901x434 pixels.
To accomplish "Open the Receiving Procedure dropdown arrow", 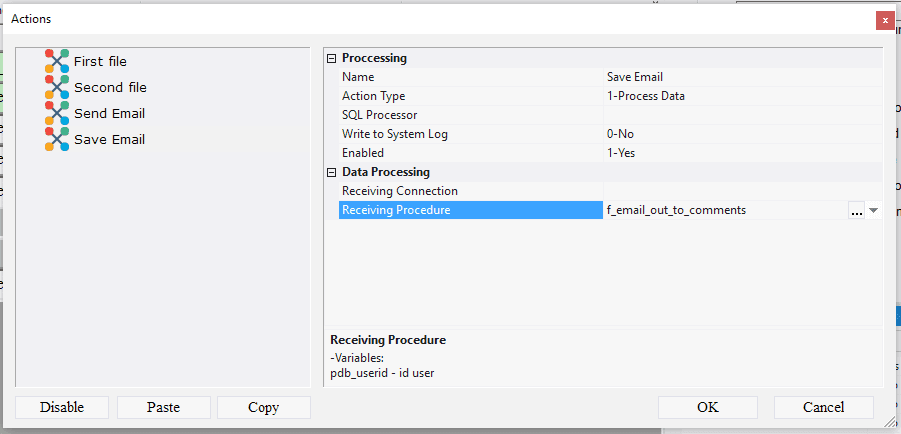I will pos(873,210).
